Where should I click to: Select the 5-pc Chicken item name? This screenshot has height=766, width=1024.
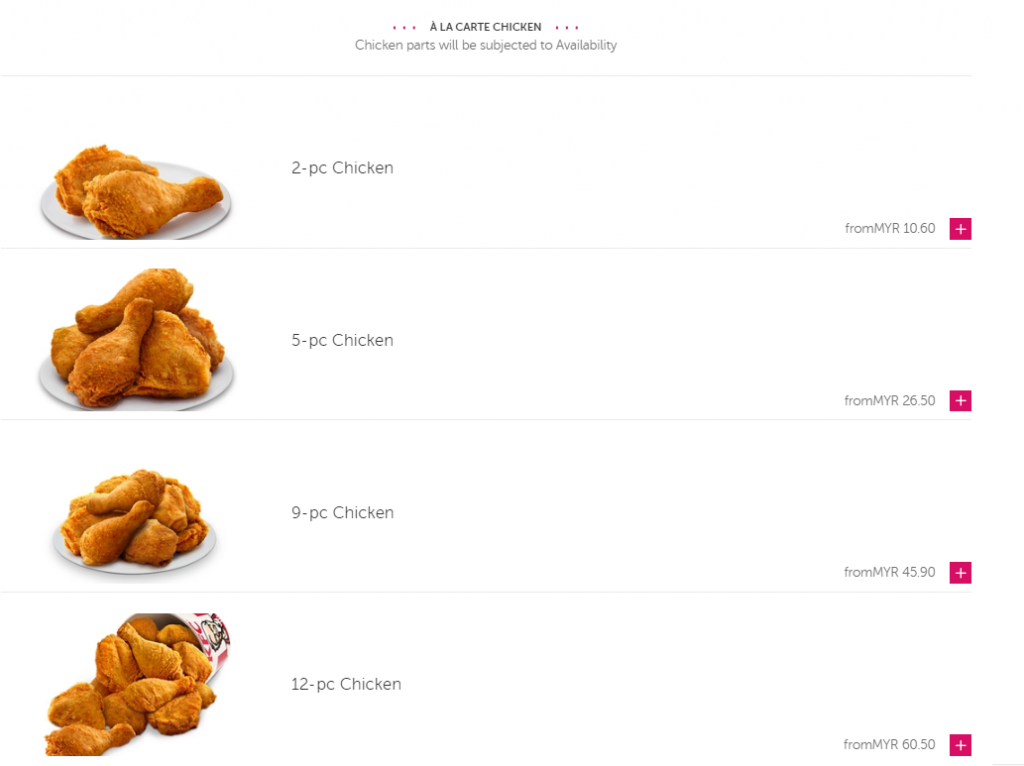342,340
